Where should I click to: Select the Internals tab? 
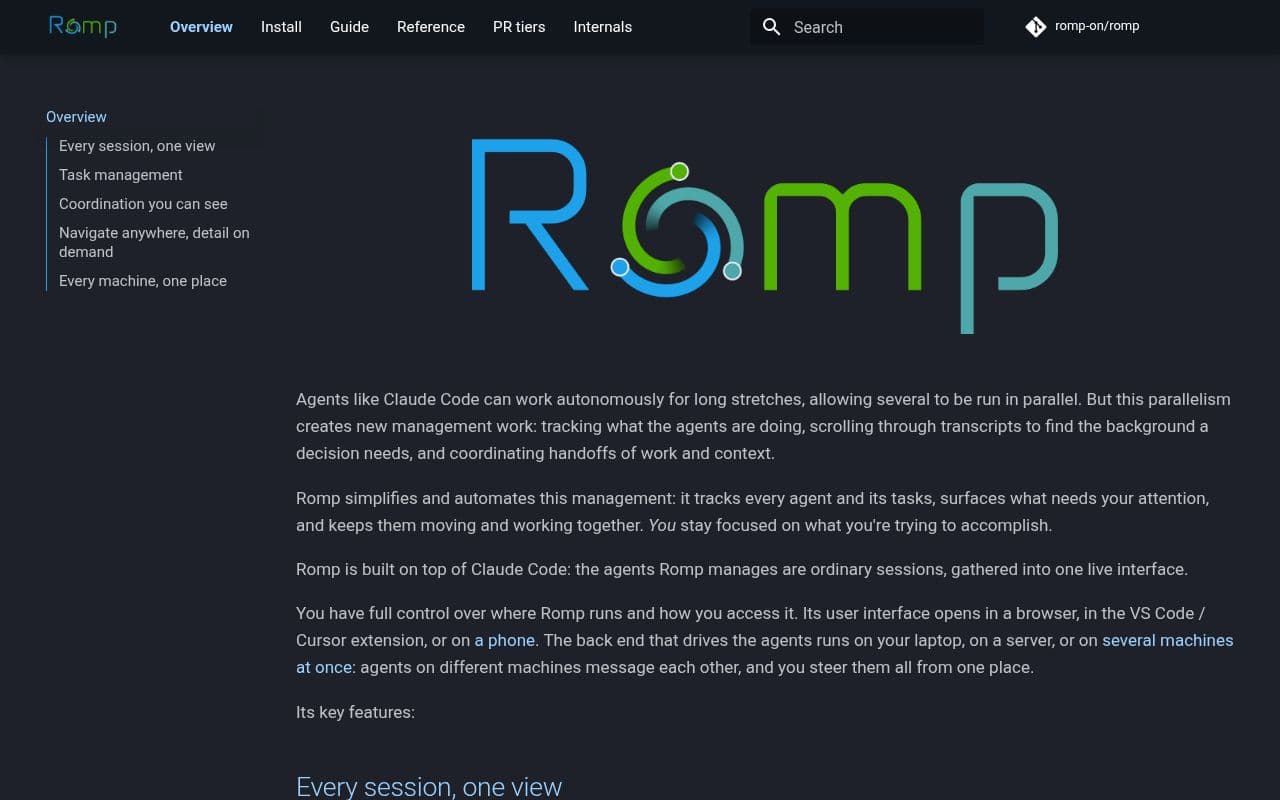click(x=602, y=27)
